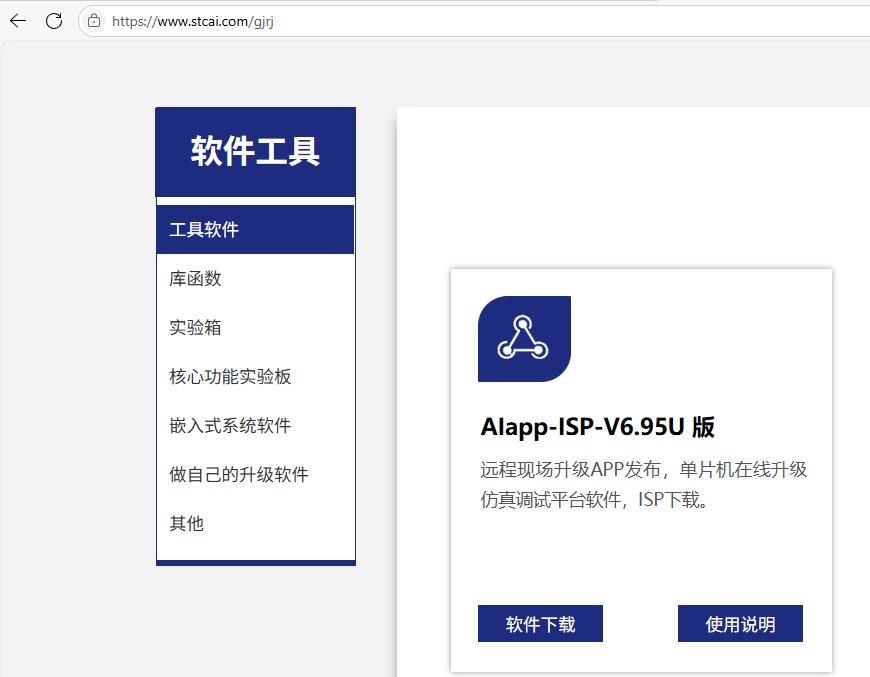Go back with the browser back arrow
The width and height of the screenshot is (870, 677).
(x=18, y=21)
